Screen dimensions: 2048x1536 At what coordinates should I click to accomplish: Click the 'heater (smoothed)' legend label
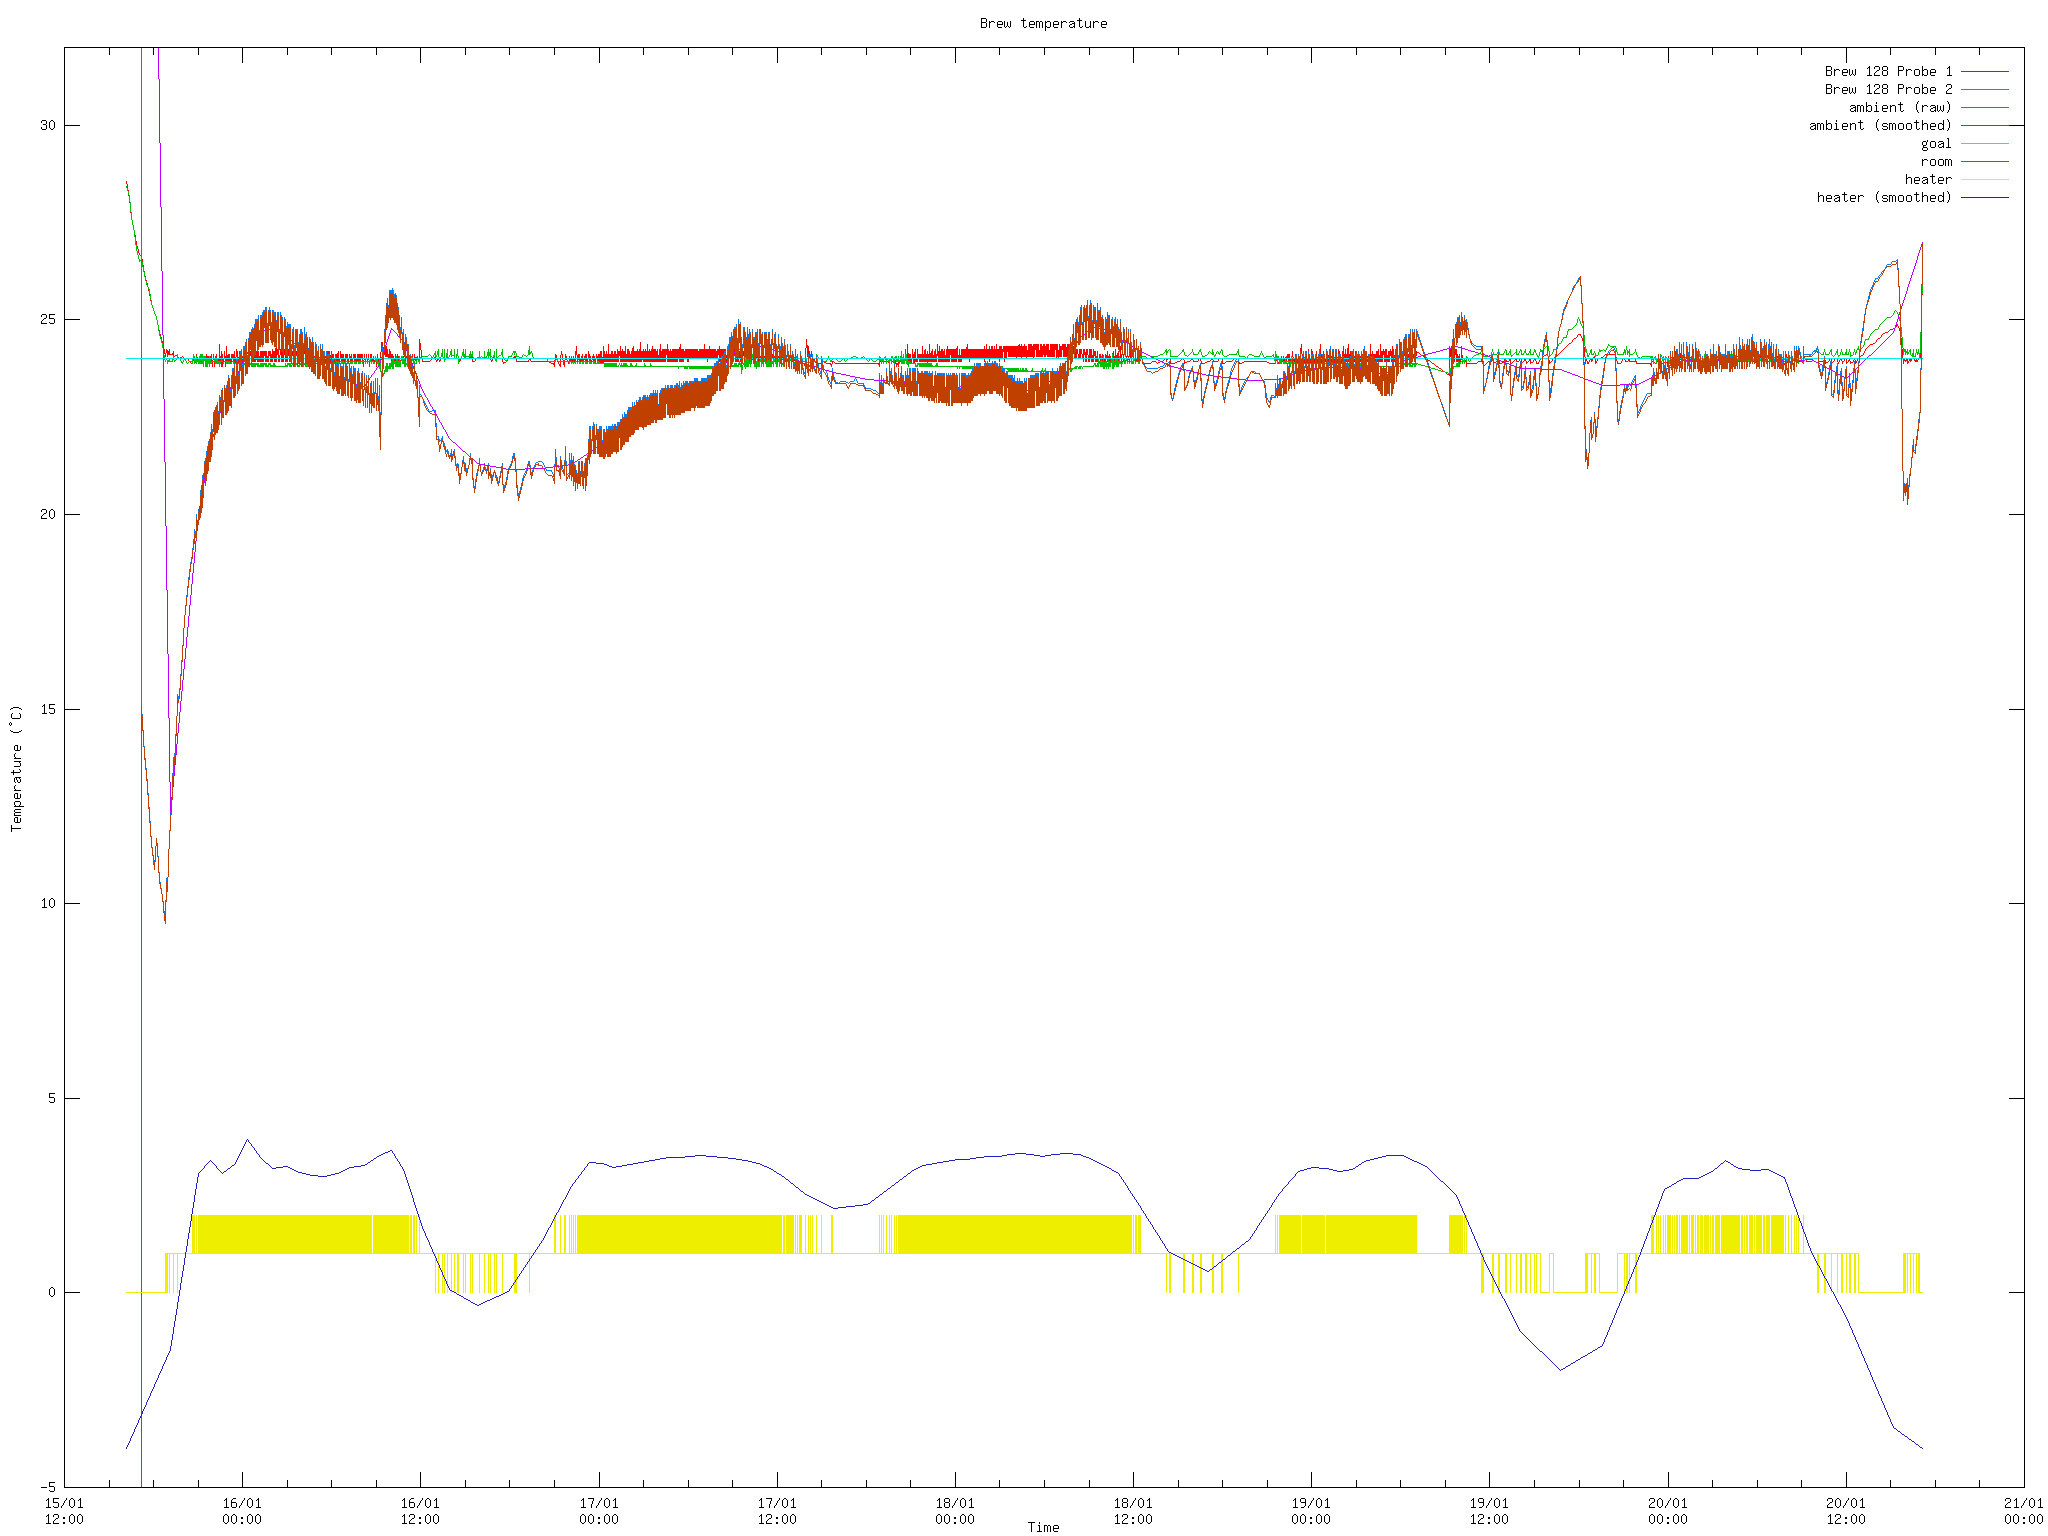point(1884,197)
